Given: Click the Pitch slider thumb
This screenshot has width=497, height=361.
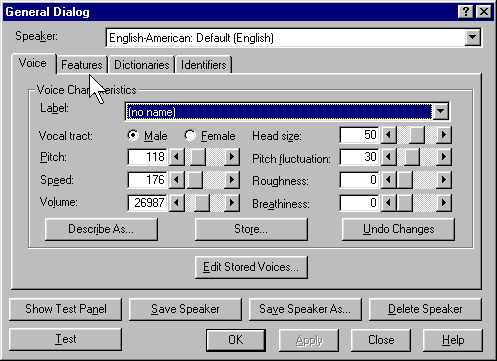Looking at the screenshot, I should point(198,157).
